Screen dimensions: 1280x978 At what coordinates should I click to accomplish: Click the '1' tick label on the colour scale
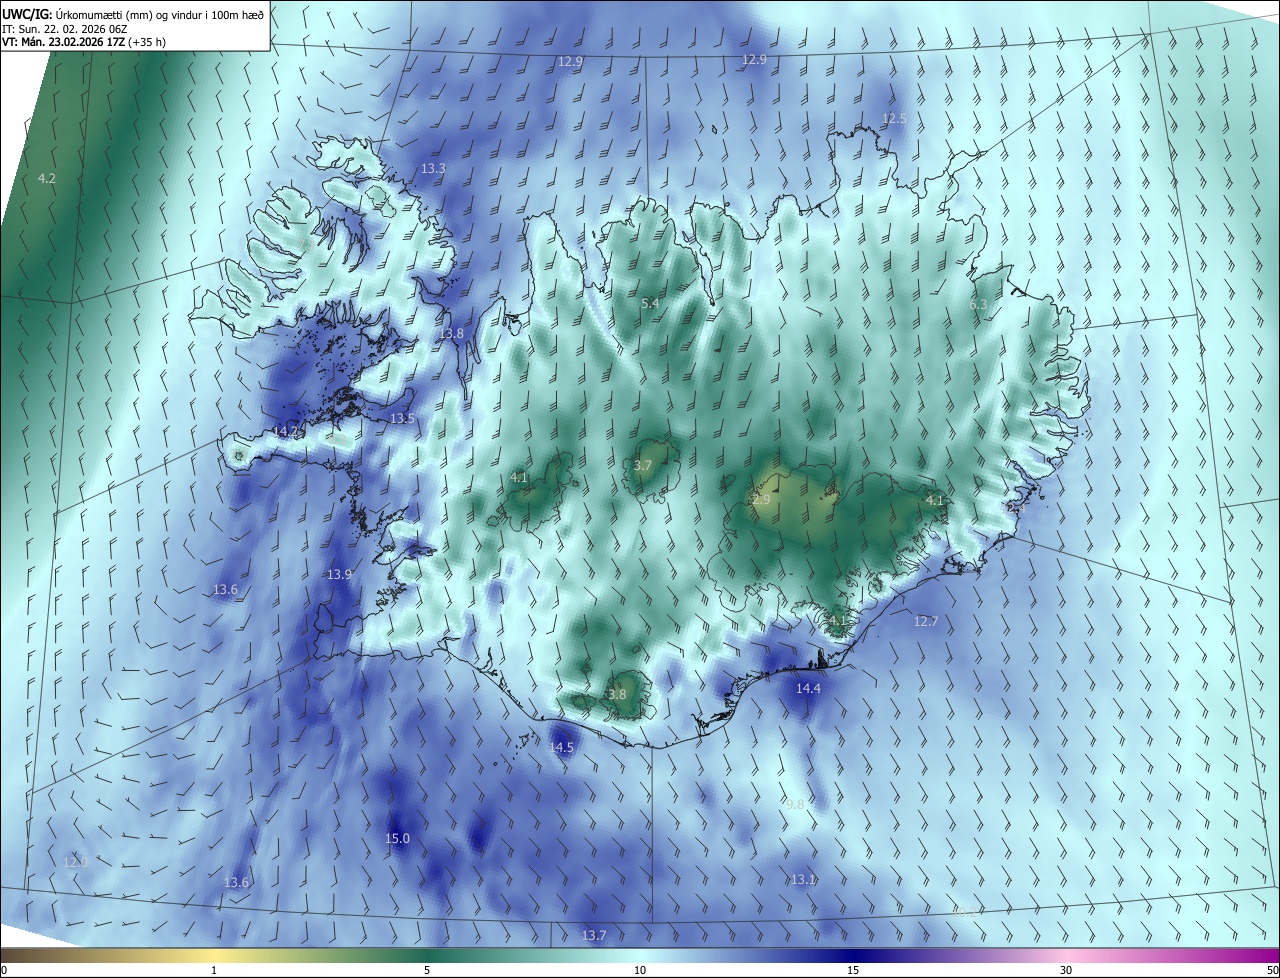coord(214,970)
